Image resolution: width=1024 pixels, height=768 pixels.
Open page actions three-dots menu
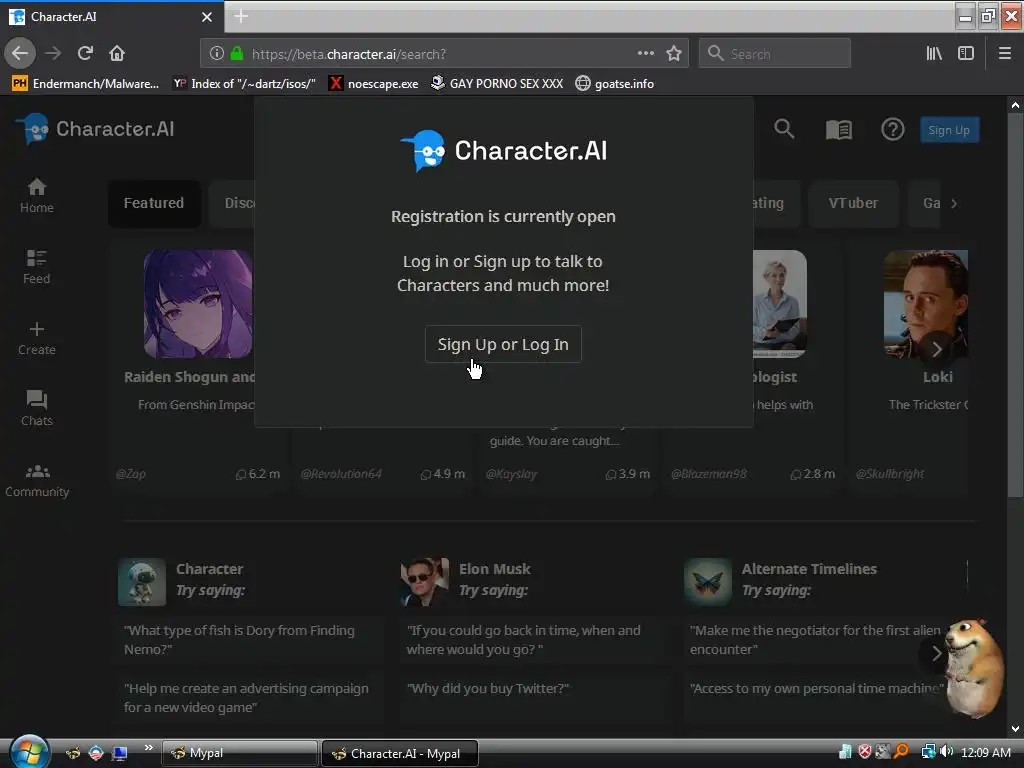(x=645, y=54)
